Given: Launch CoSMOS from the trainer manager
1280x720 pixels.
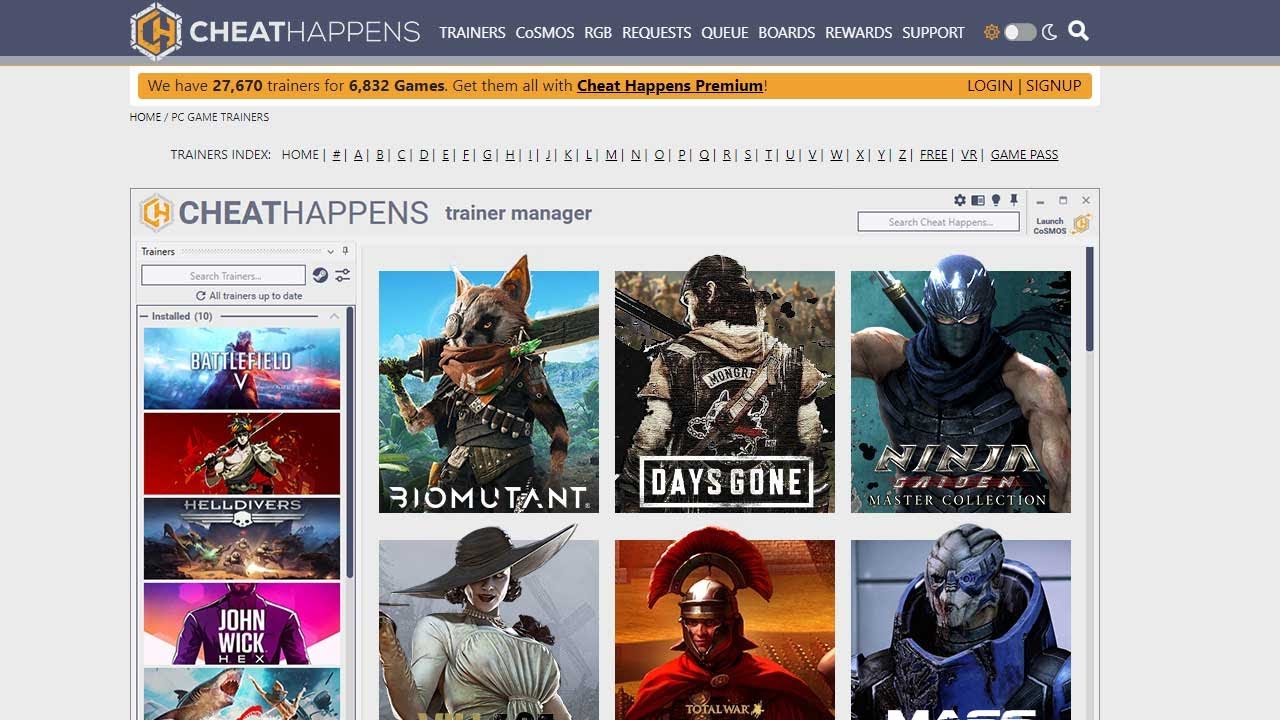Looking at the screenshot, I should [x=1062, y=225].
